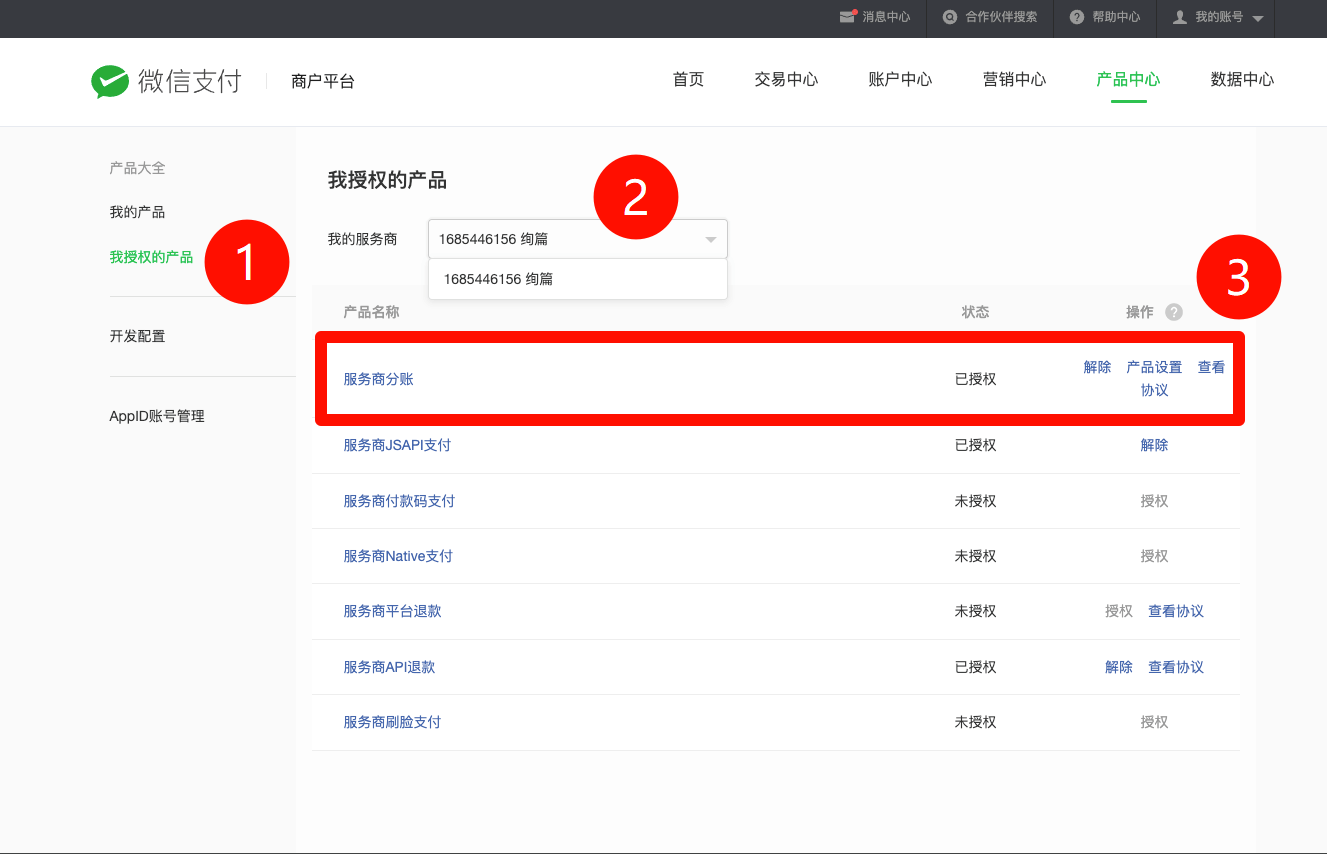Click the help center question mark icon
The height and width of the screenshot is (854, 1327).
click(x=1077, y=17)
